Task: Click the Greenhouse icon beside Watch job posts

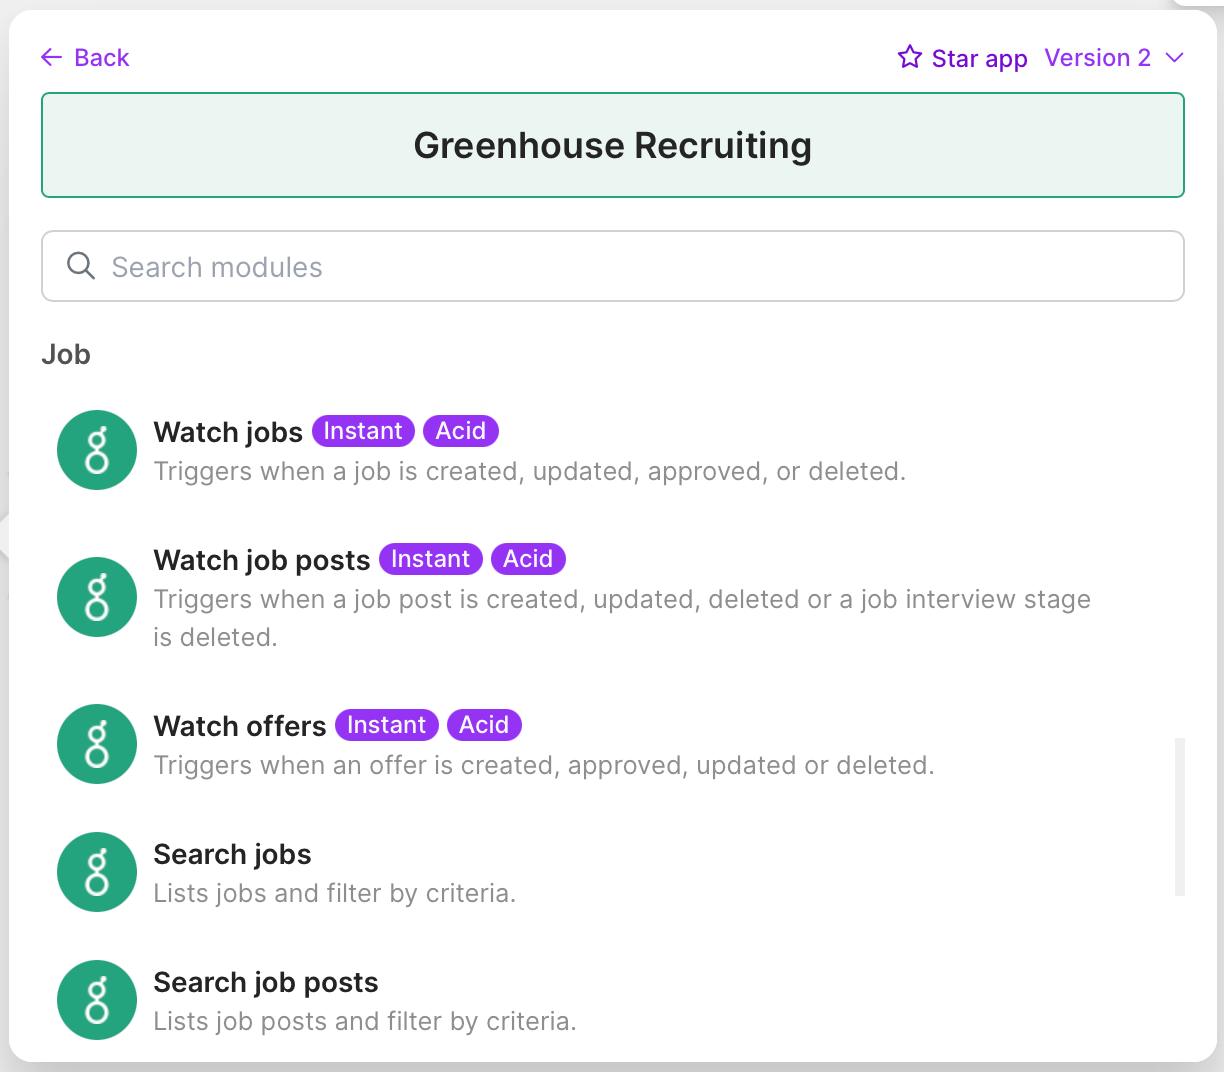Action: (97, 597)
